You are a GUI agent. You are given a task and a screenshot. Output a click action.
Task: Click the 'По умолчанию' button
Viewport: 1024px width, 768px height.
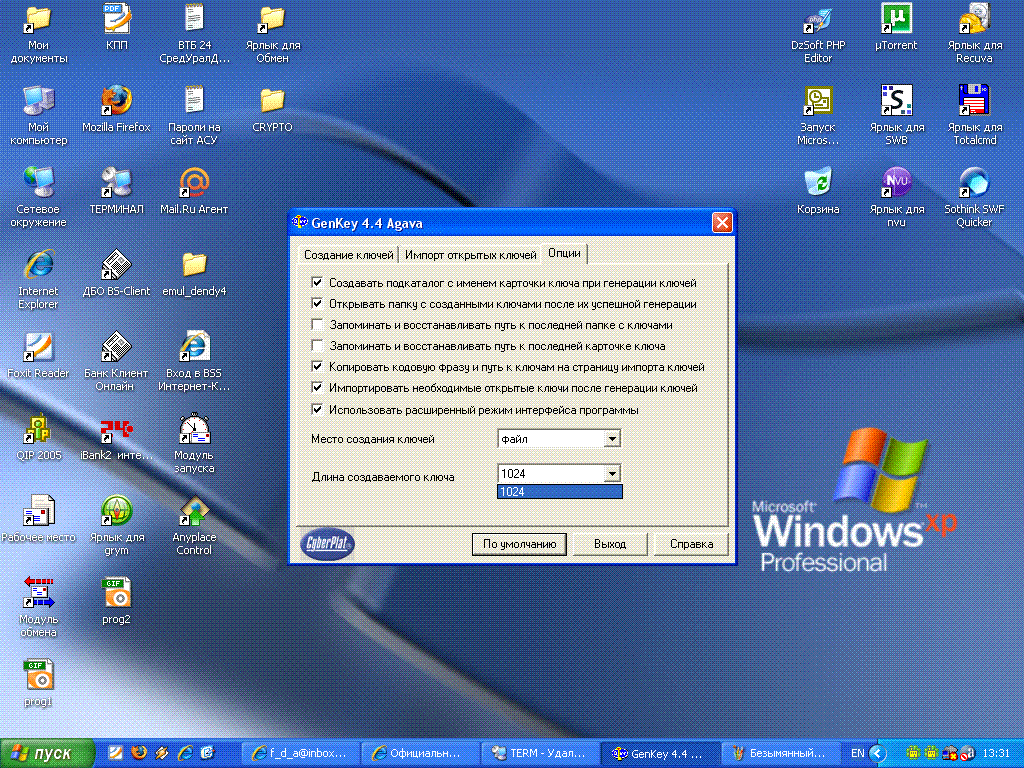tap(519, 544)
